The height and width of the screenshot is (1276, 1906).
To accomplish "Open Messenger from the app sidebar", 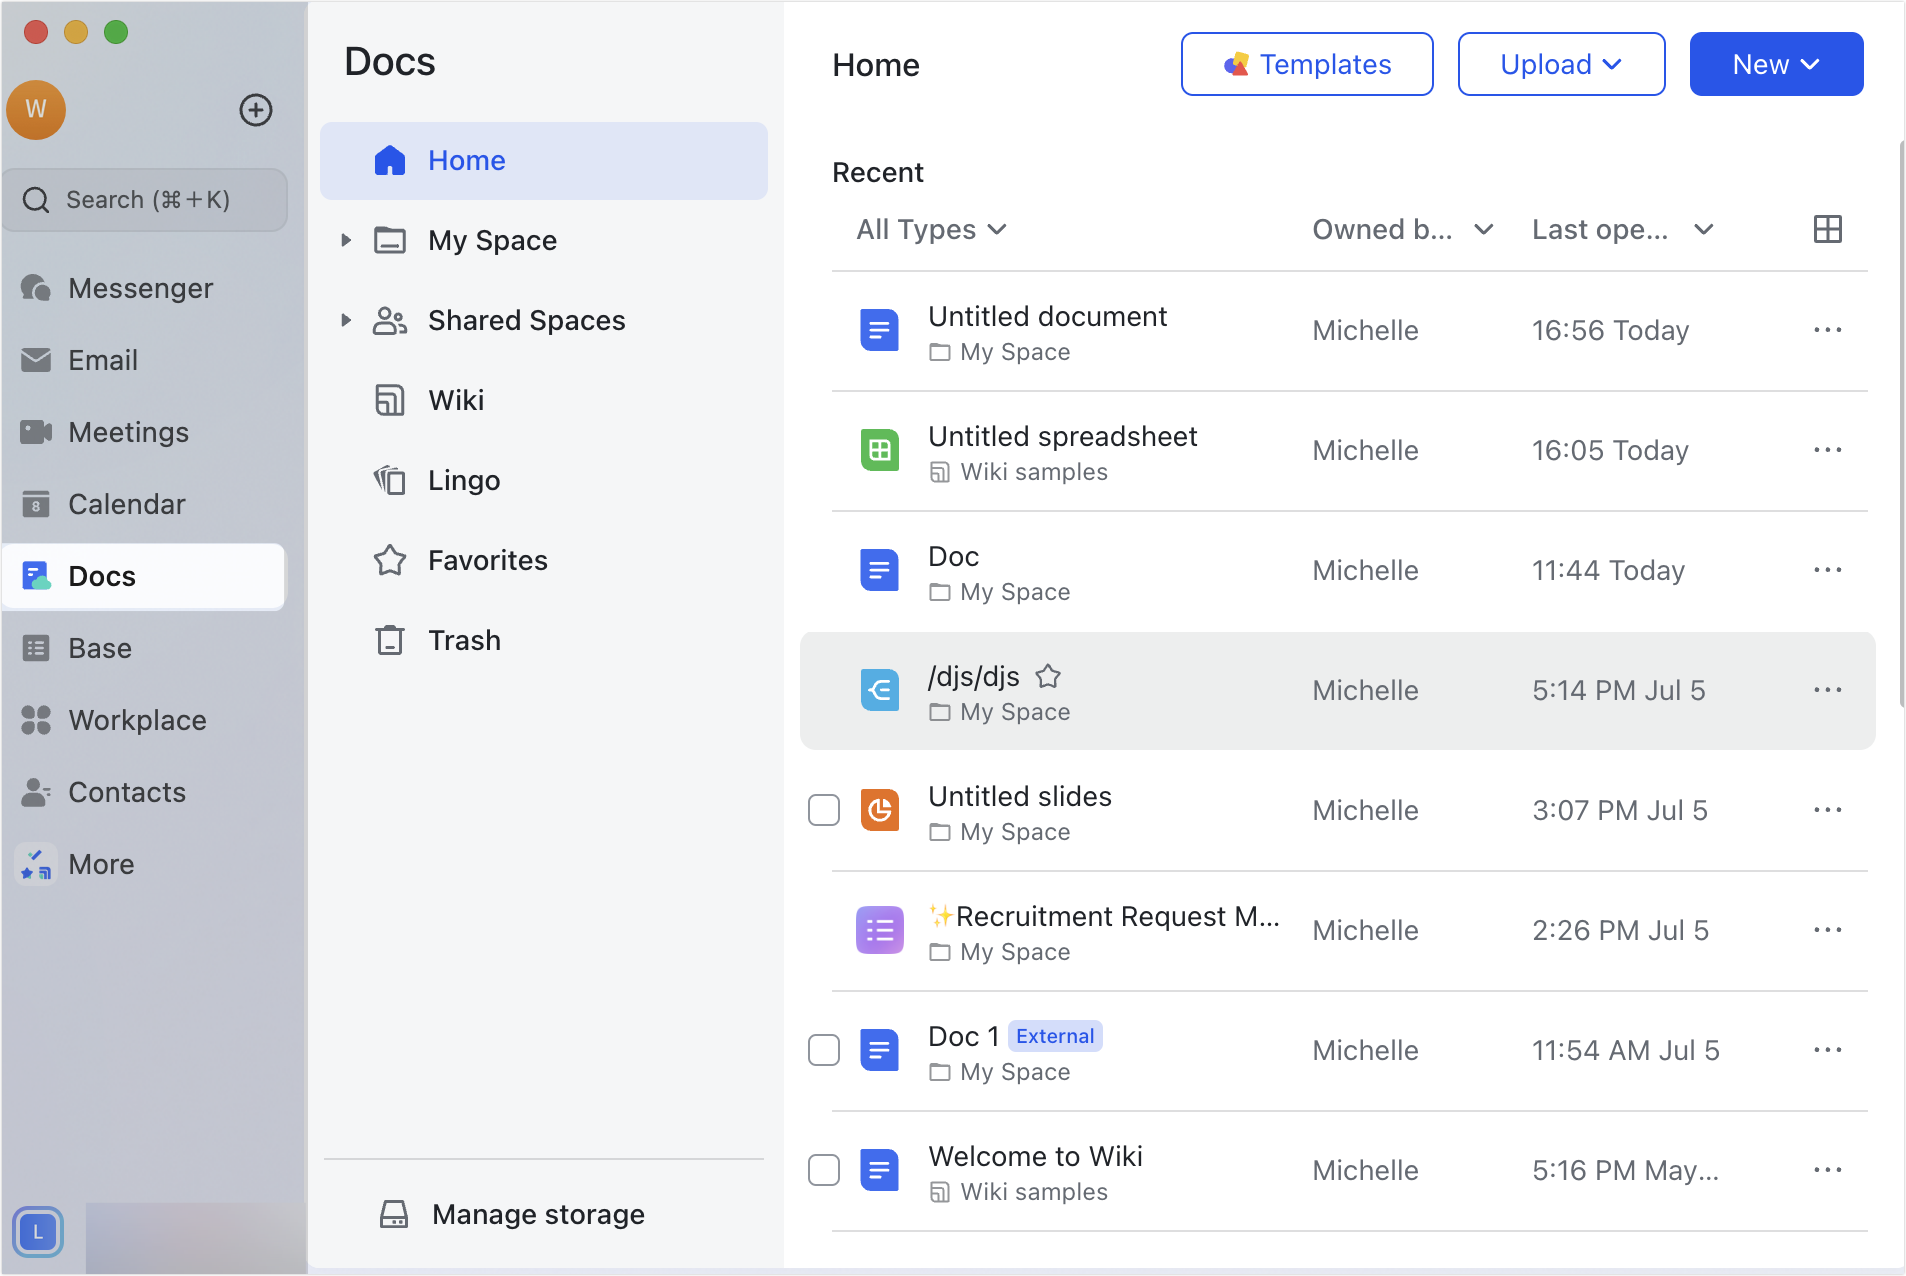I will 140,288.
